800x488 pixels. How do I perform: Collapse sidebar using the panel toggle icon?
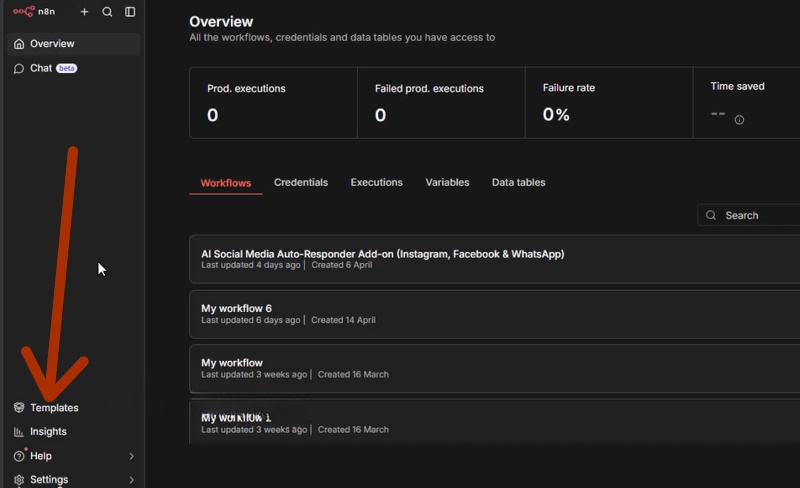(130, 12)
